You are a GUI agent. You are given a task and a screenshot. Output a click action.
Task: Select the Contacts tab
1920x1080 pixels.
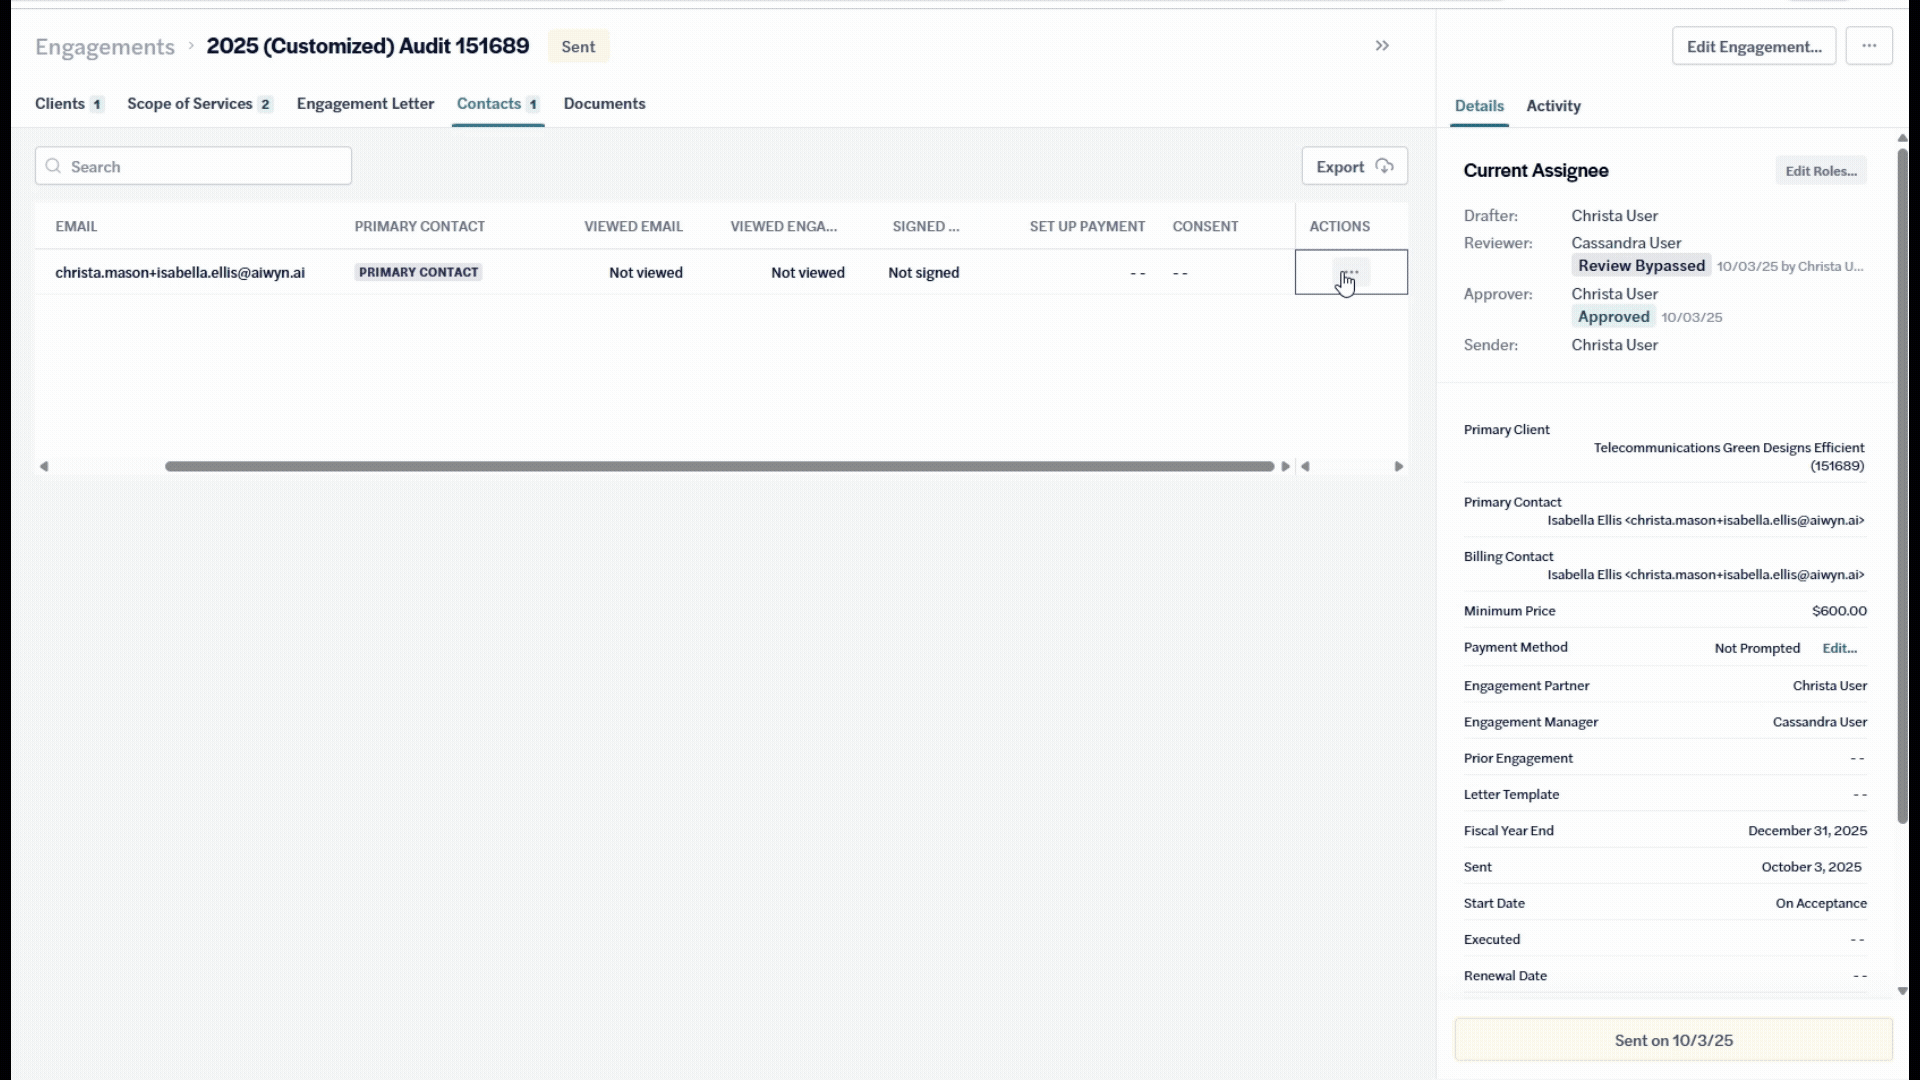pos(498,104)
